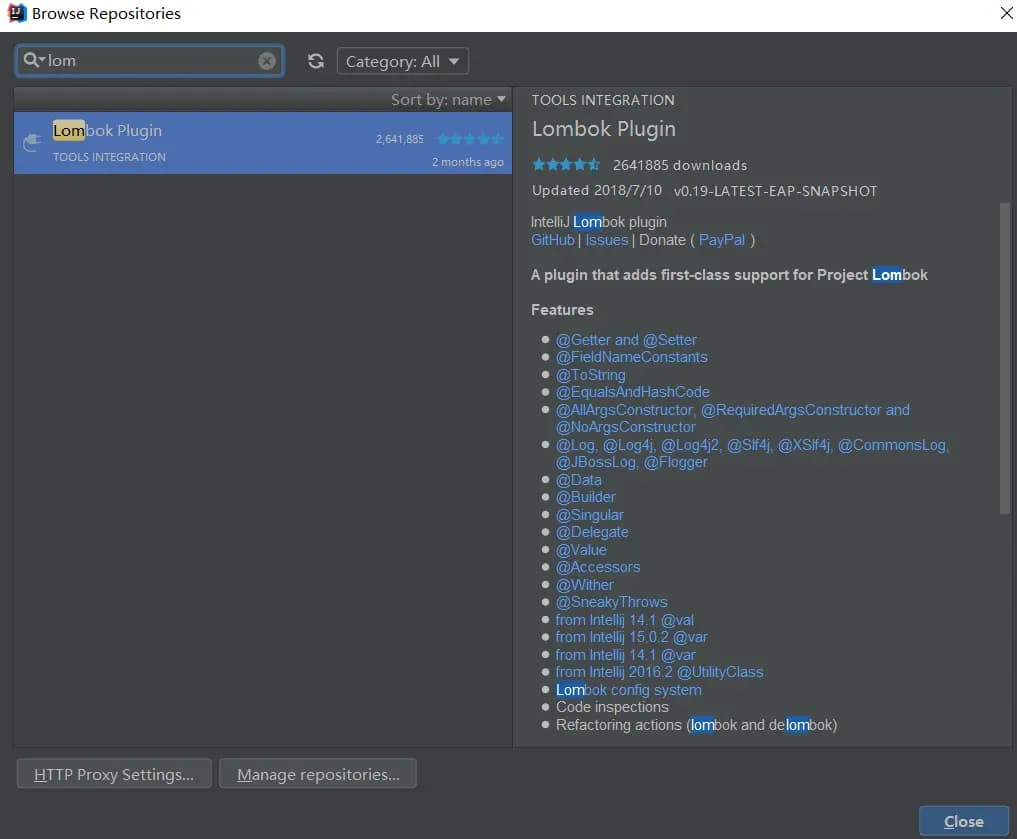The height and width of the screenshot is (839, 1017).
Task: Click the star rating in the plugin list row
Action: pos(470,139)
